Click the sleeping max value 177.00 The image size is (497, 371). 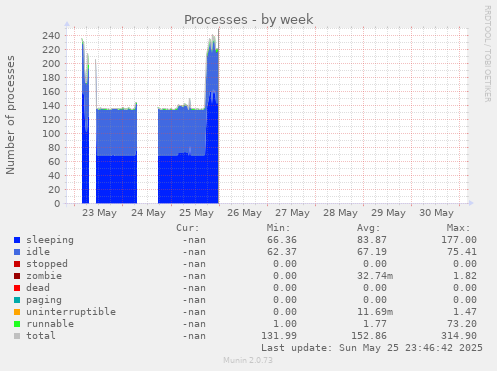click(x=459, y=240)
